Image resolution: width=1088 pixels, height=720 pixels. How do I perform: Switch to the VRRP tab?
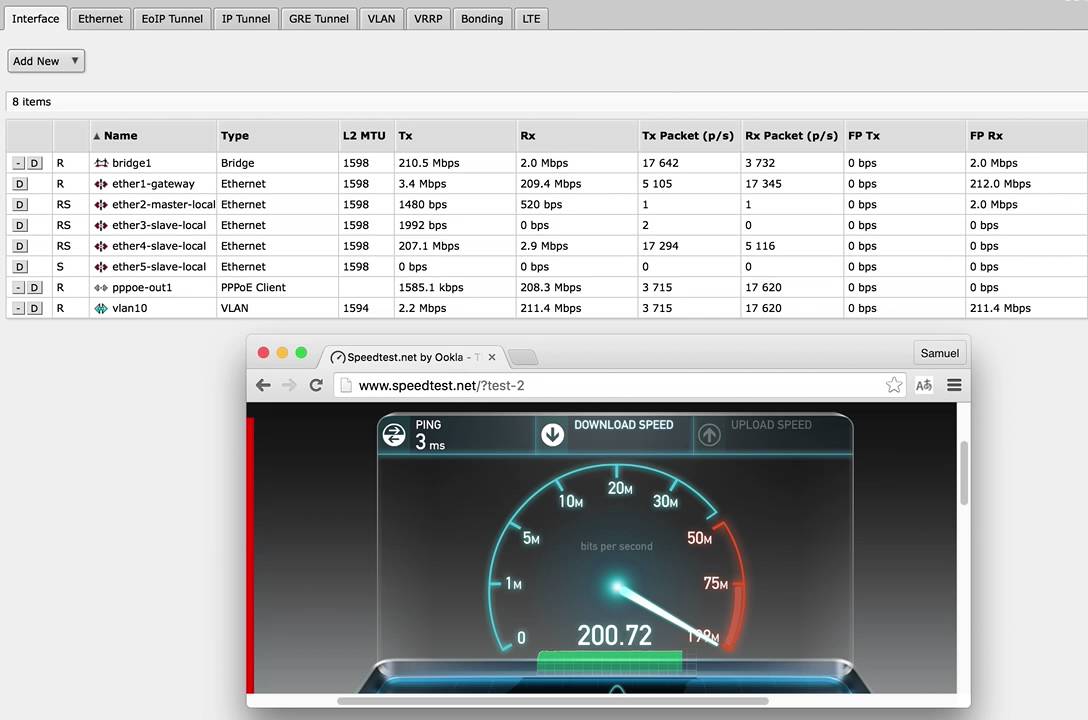(x=428, y=19)
